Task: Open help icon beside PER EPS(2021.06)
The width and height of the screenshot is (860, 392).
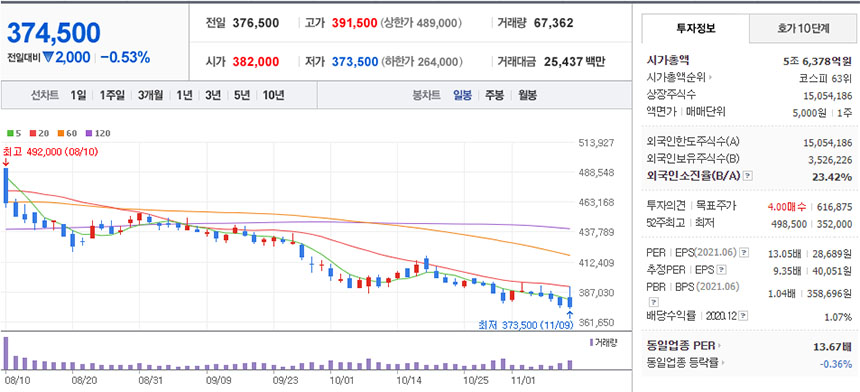Action: (744, 253)
